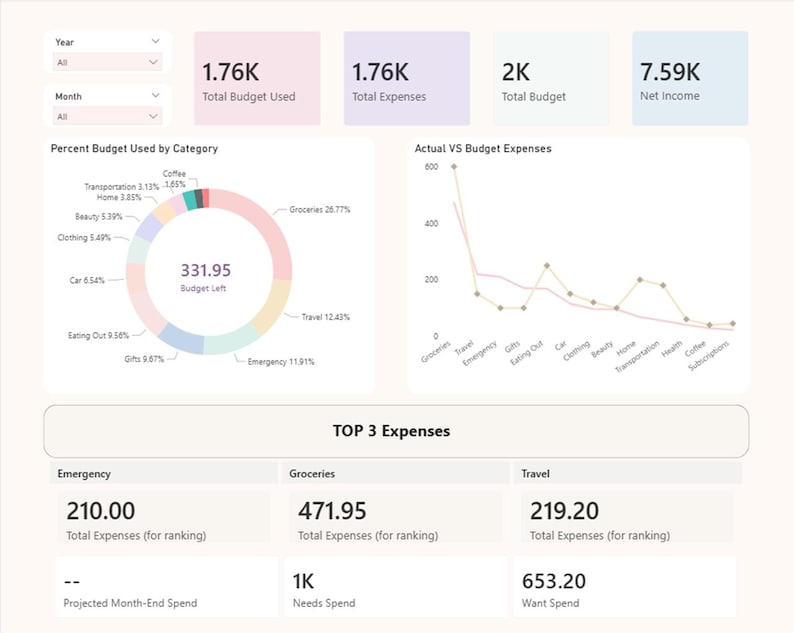
Task: Collapse the Month slicer header chevron
Action: (x=155, y=95)
